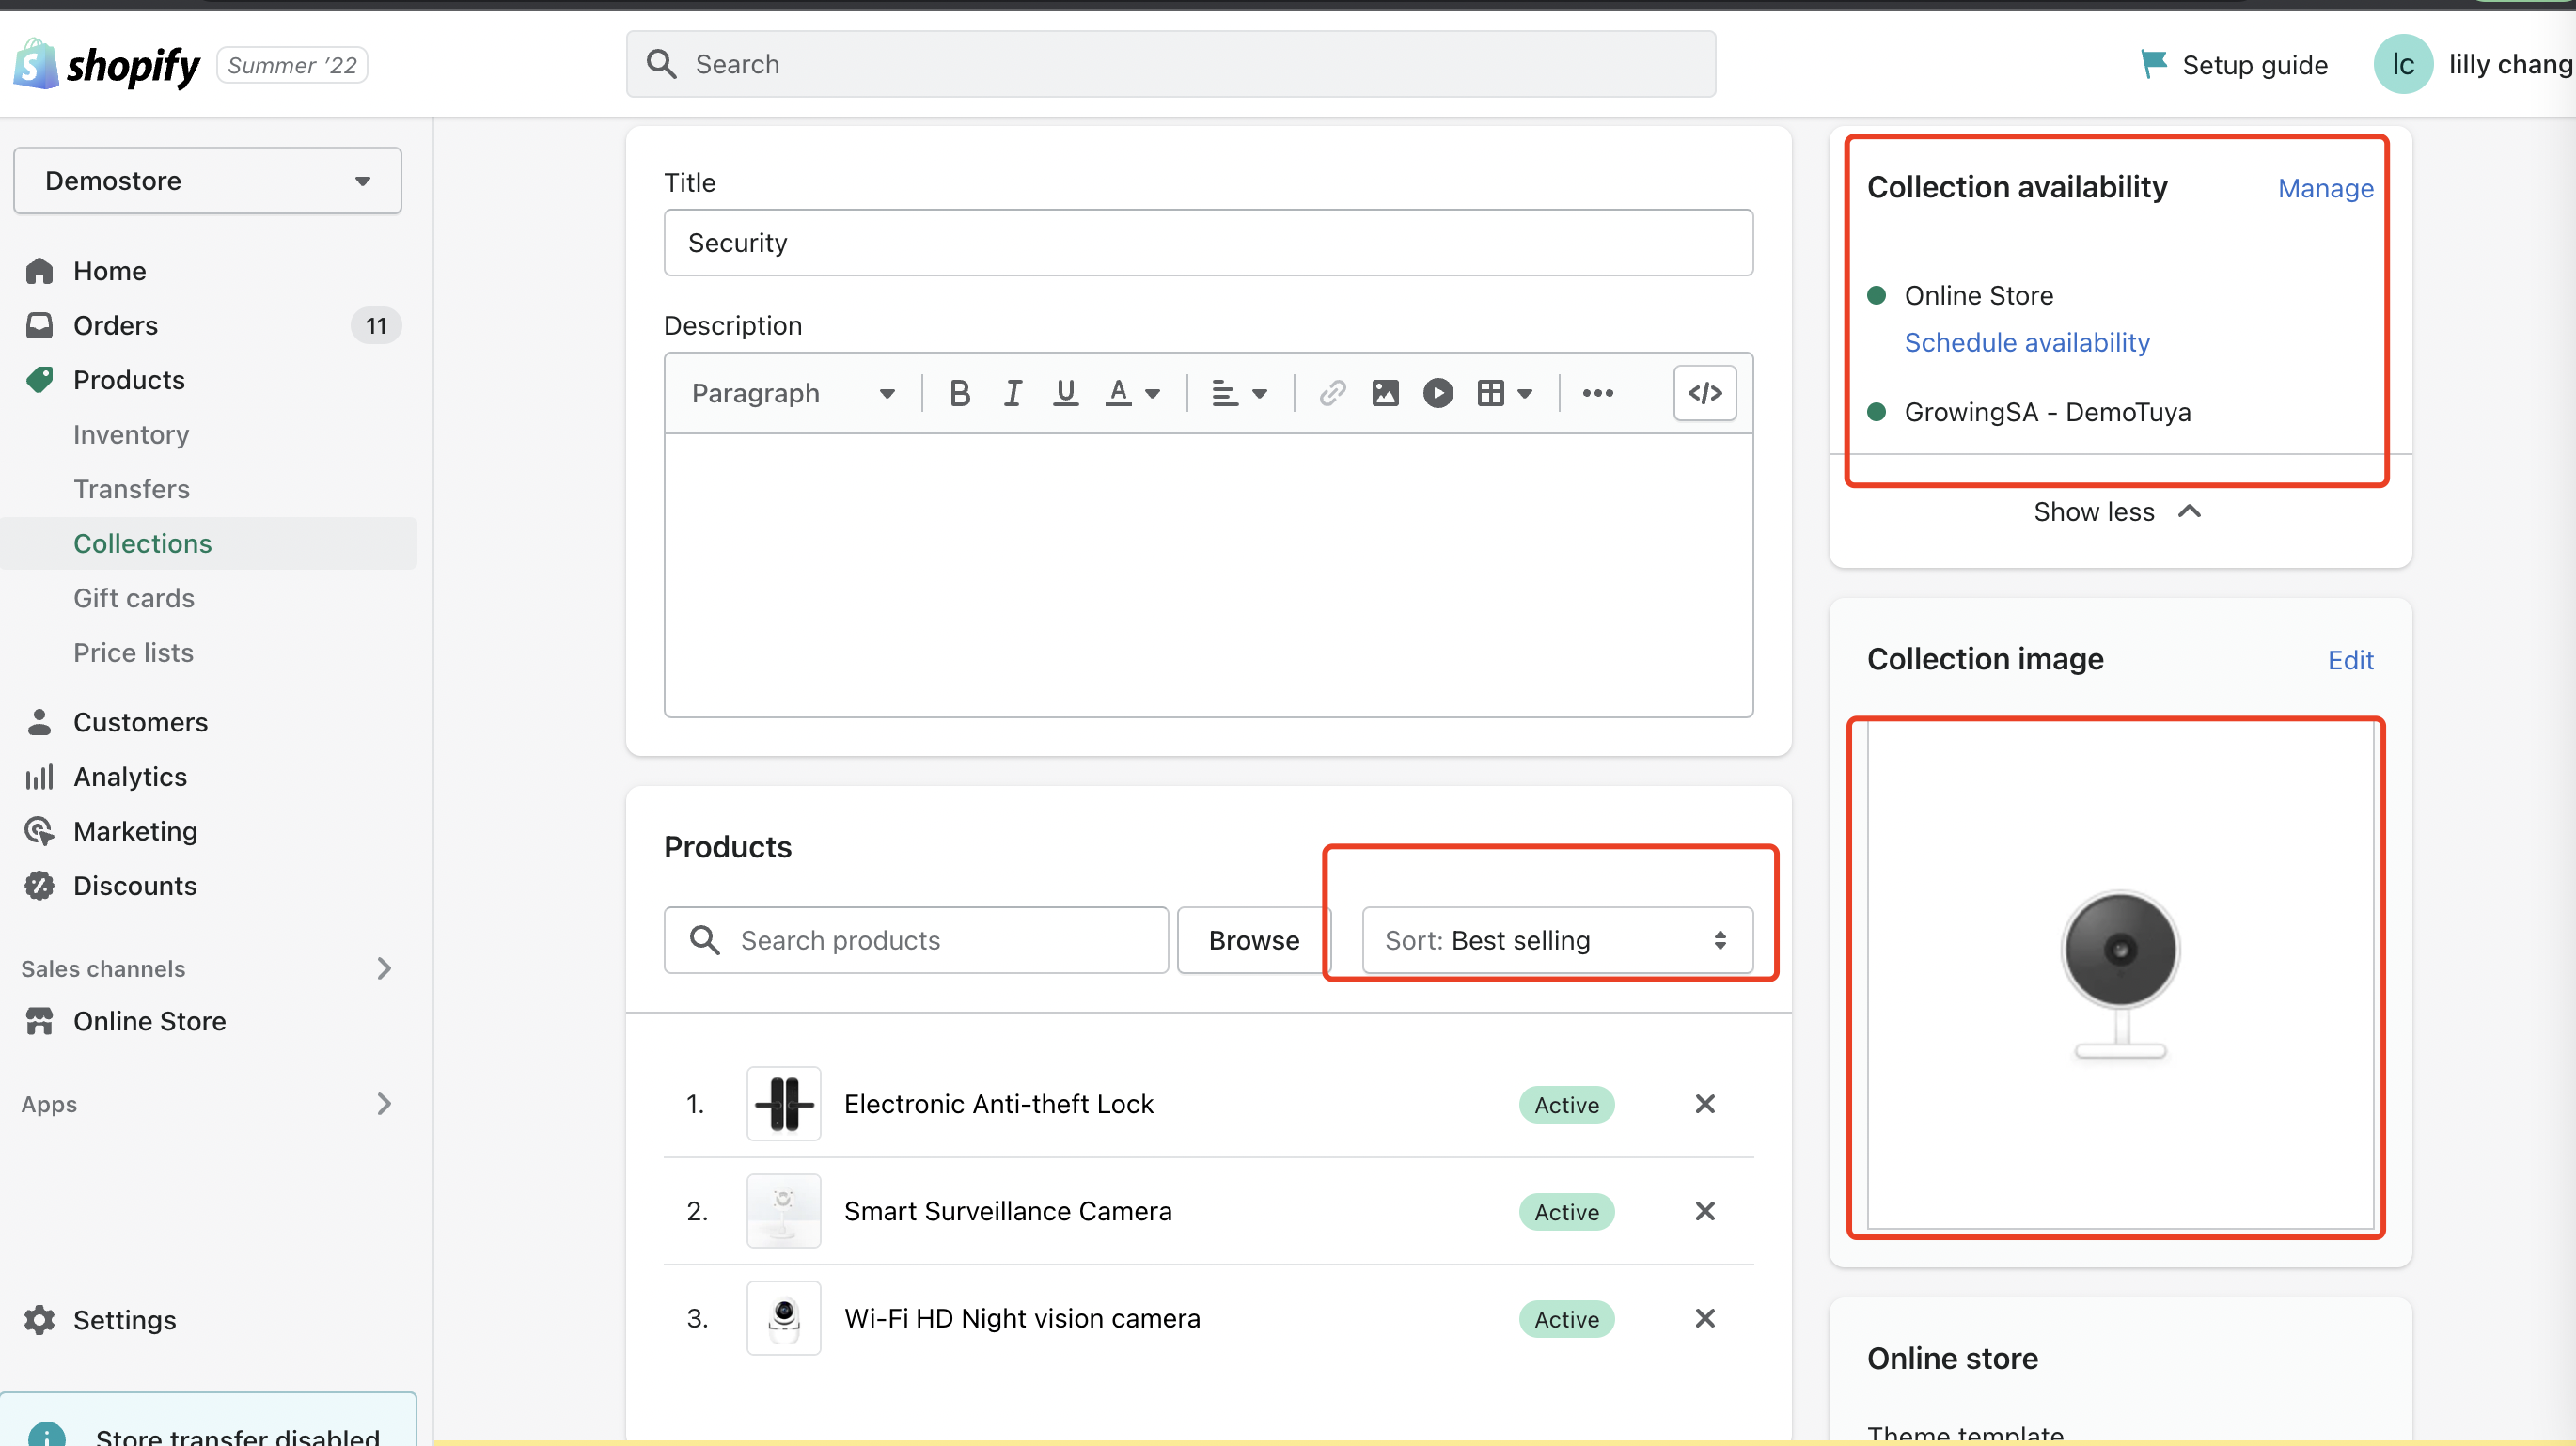Viewport: 2576px width, 1446px height.
Task: Click the GrowingSA - DemoTuya channel text
Action: point(2047,412)
